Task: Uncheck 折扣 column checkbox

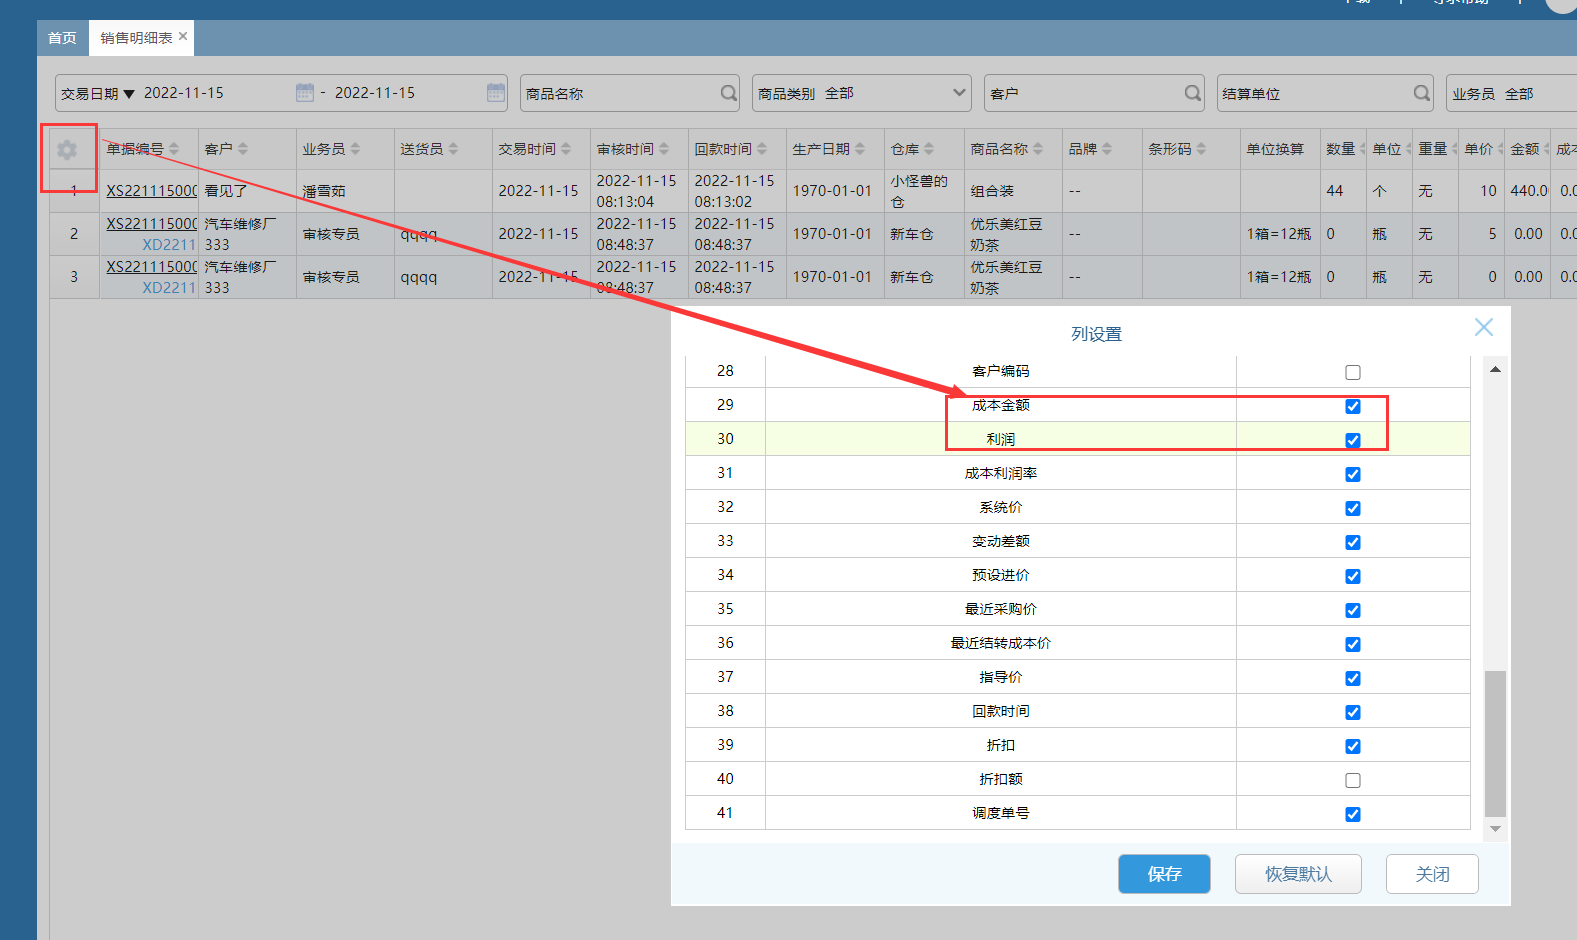Action: (1353, 746)
